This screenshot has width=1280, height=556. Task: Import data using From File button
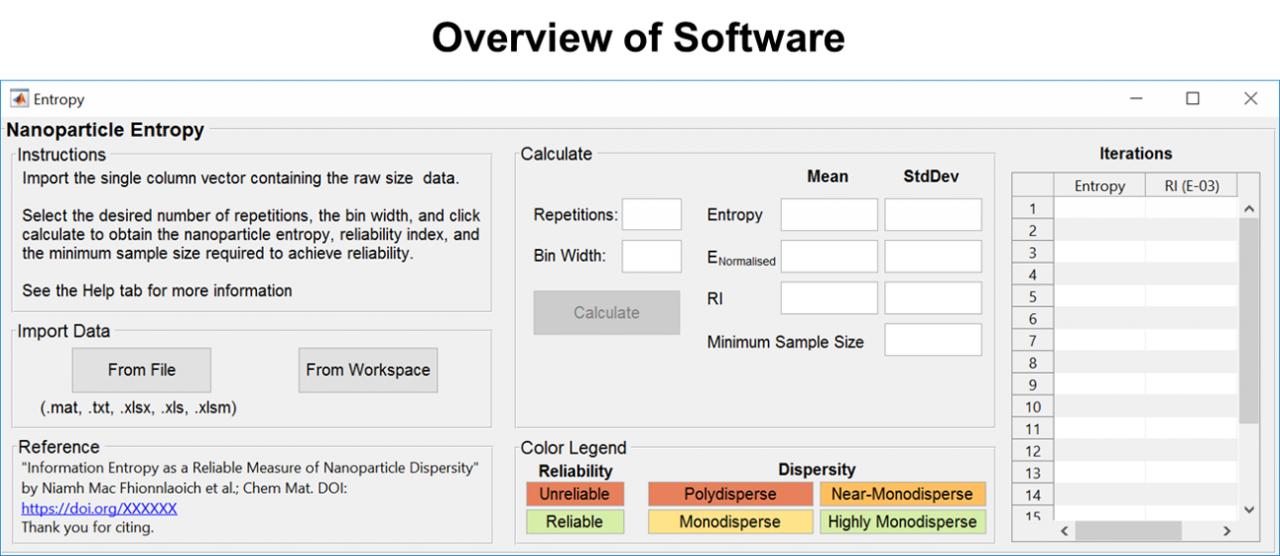coord(142,370)
